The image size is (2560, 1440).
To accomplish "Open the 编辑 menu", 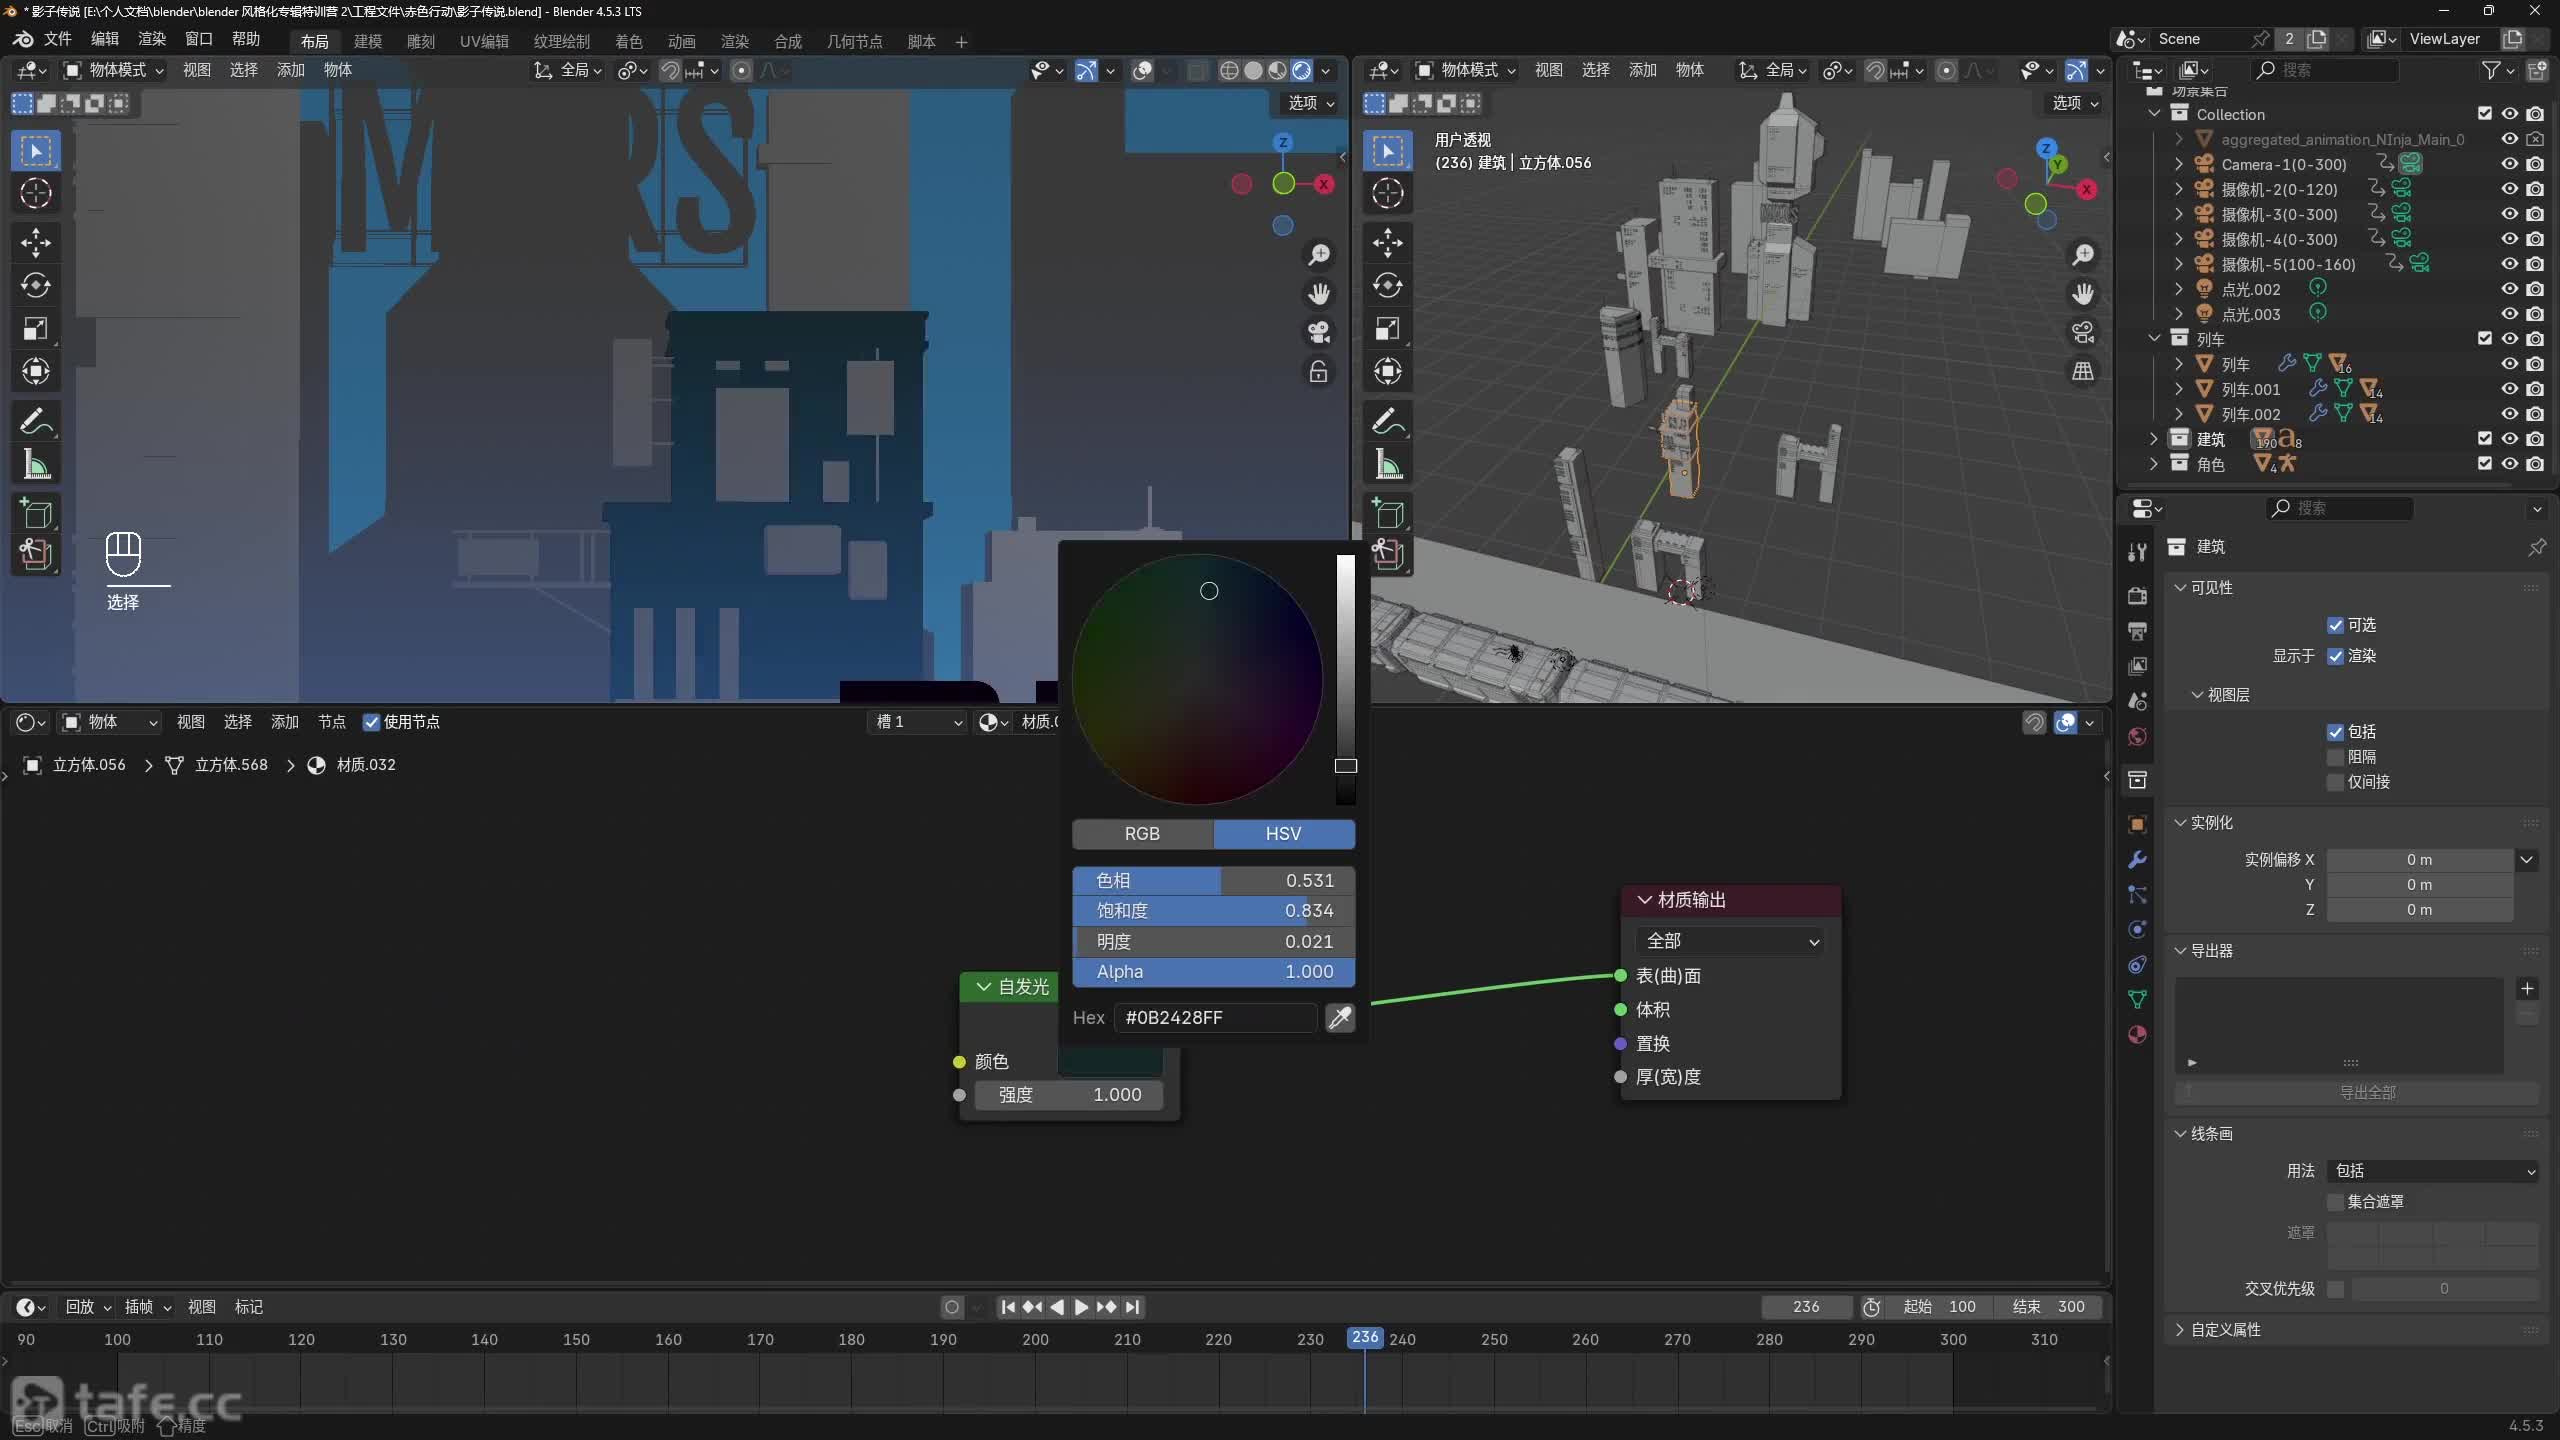I will coord(104,39).
